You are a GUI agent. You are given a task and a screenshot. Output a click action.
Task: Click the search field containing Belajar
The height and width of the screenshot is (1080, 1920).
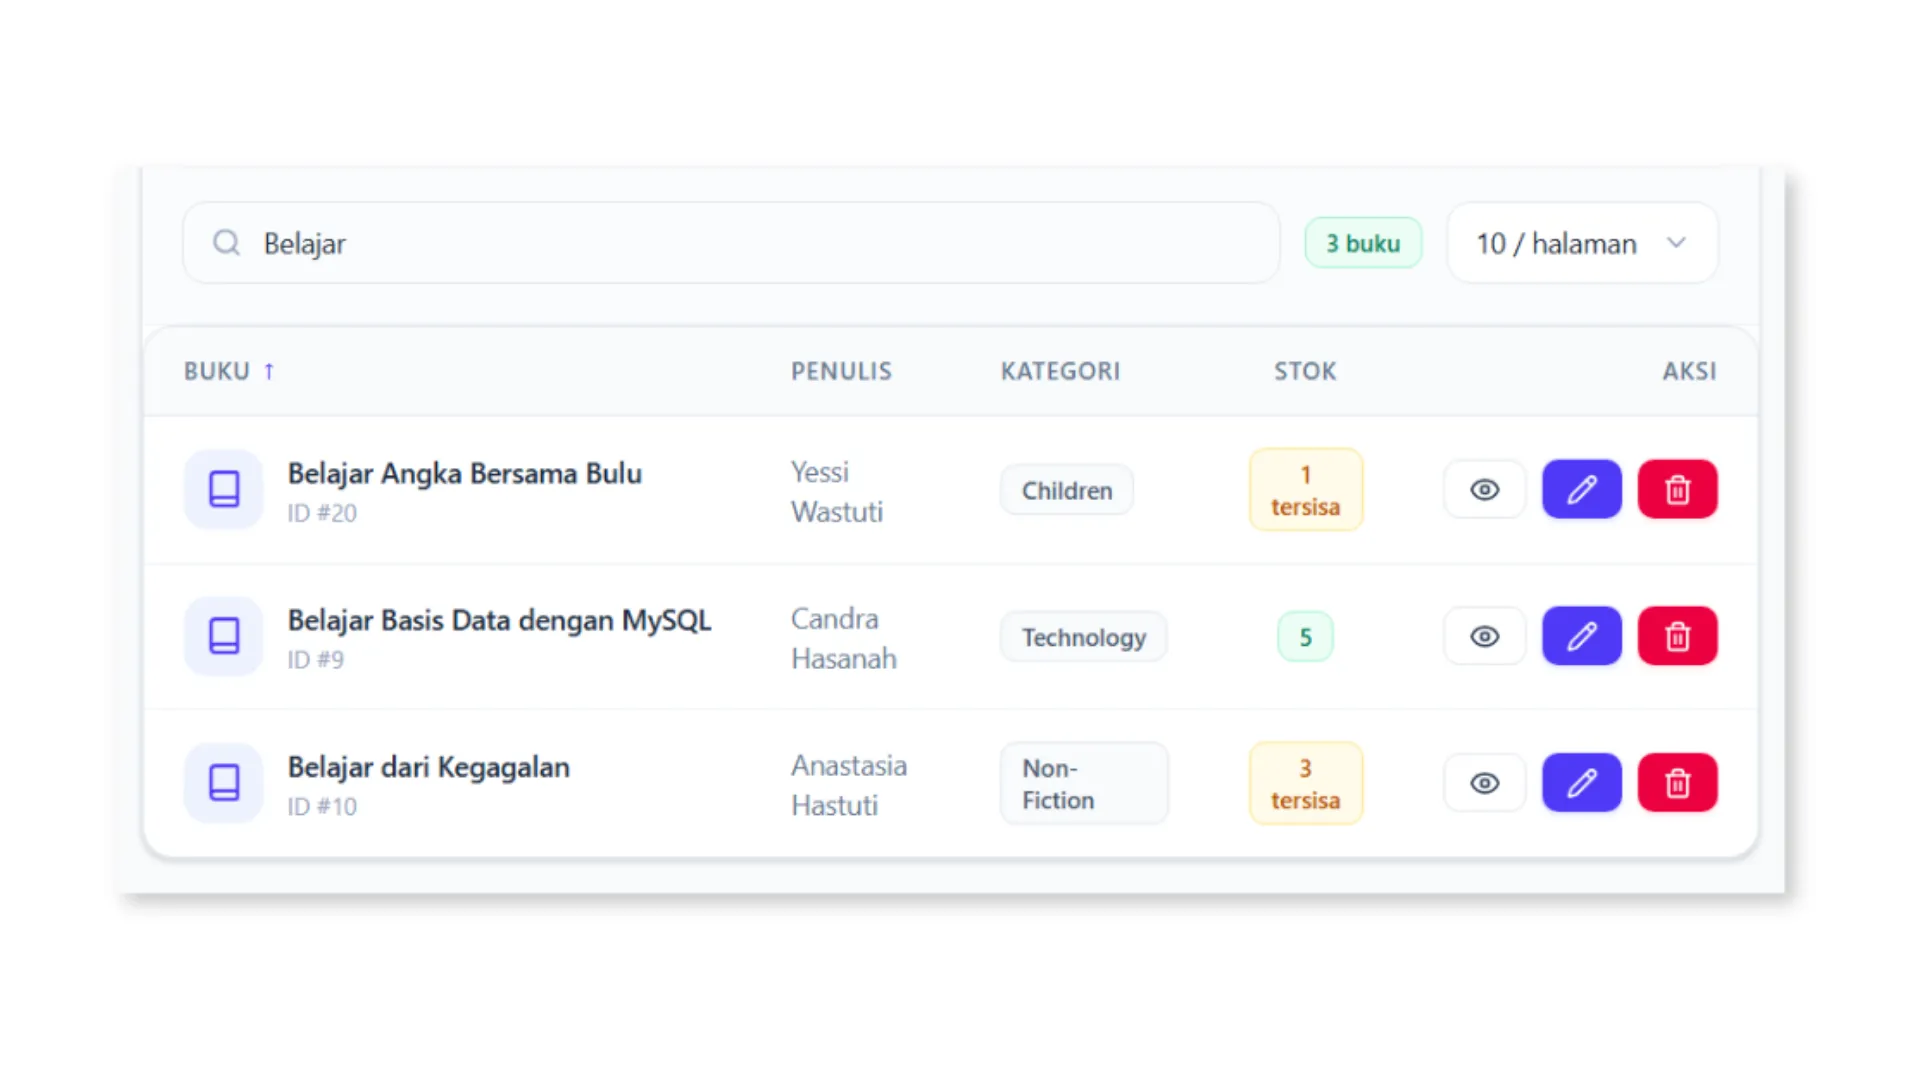click(x=731, y=243)
